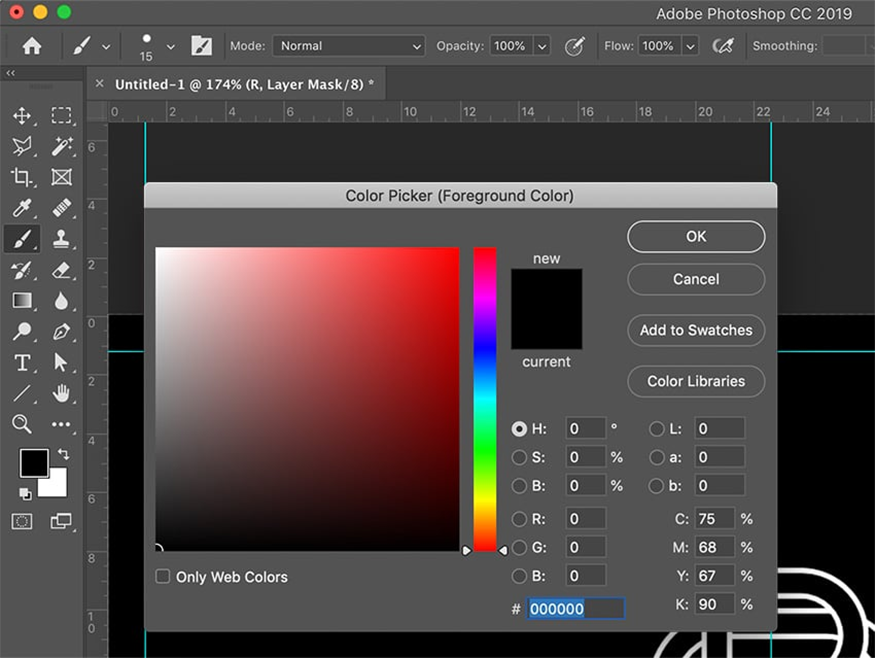
Task: Click the vertical hue spectrum slider
Action: 485,399
